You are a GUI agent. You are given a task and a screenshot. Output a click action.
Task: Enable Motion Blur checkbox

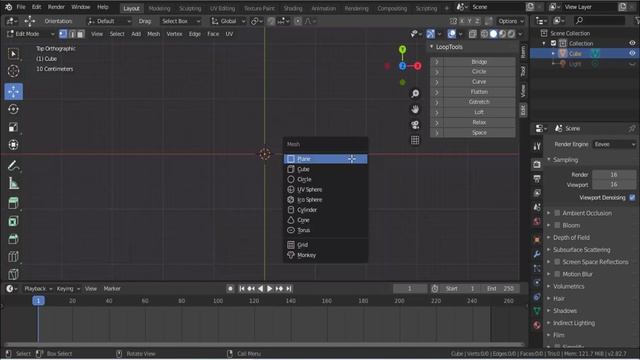click(x=557, y=274)
